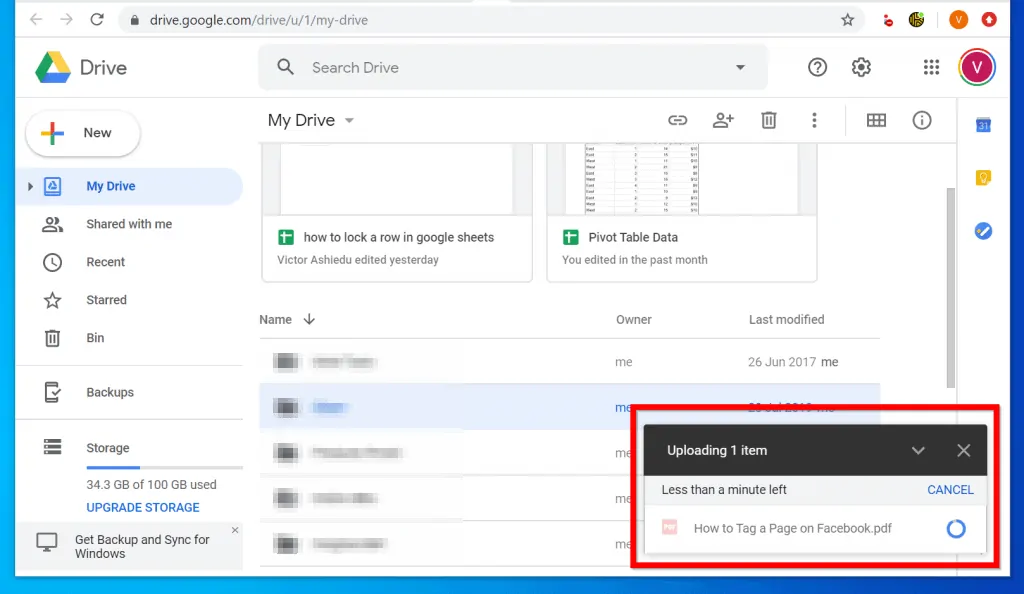Show the details info panel

point(921,121)
